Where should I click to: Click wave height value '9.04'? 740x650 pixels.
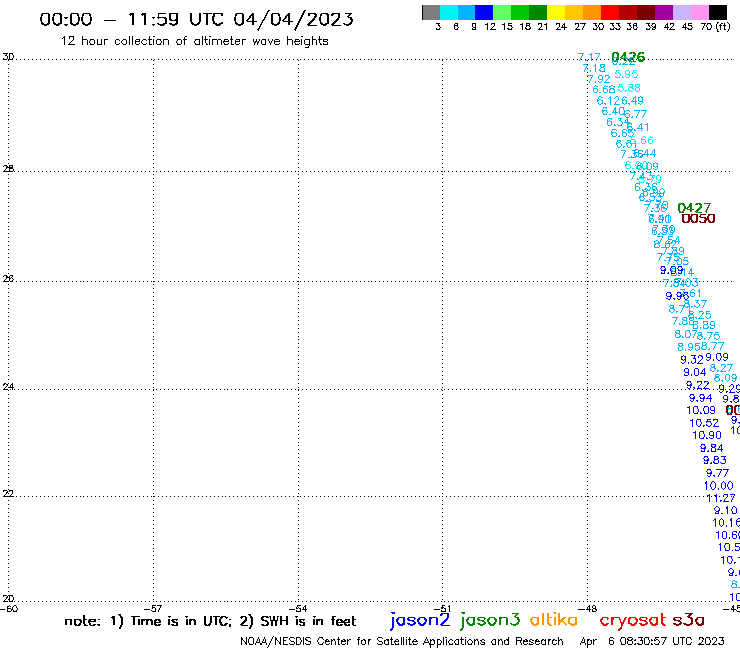pyautogui.click(x=695, y=372)
